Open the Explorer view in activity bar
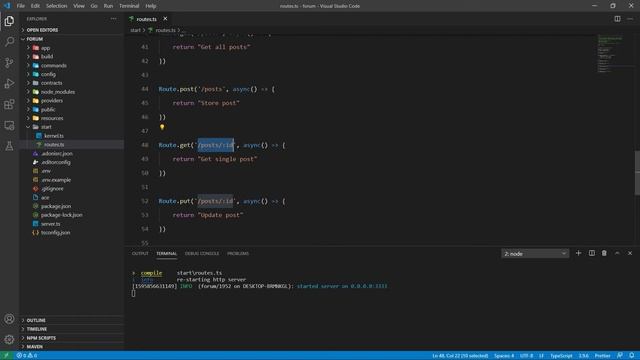 (x=9, y=21)
